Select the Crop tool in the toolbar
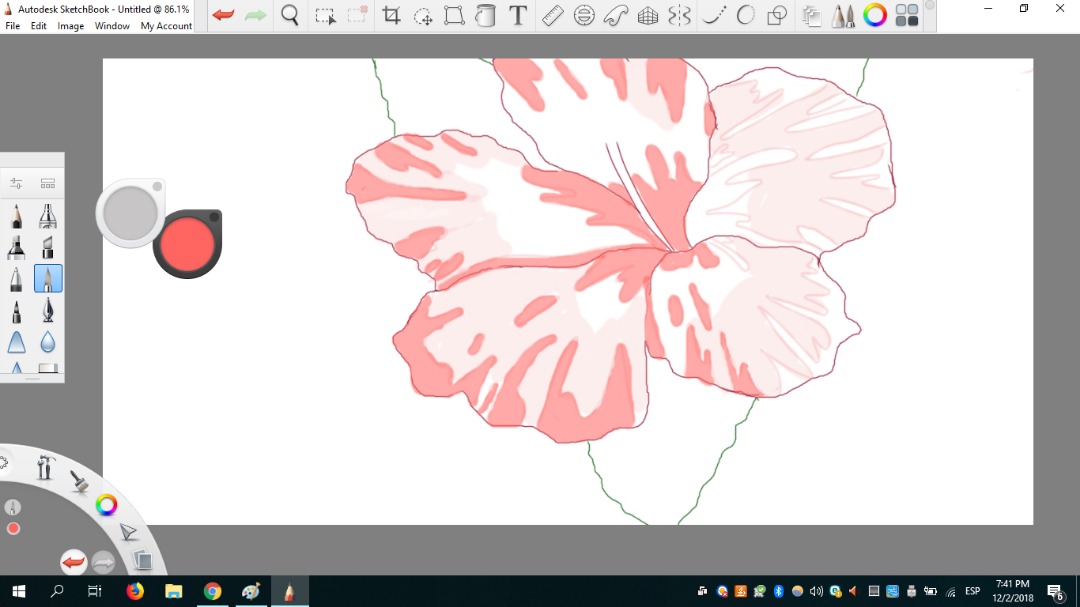This screenshot has height=607, width=1080. click(391, 15)
